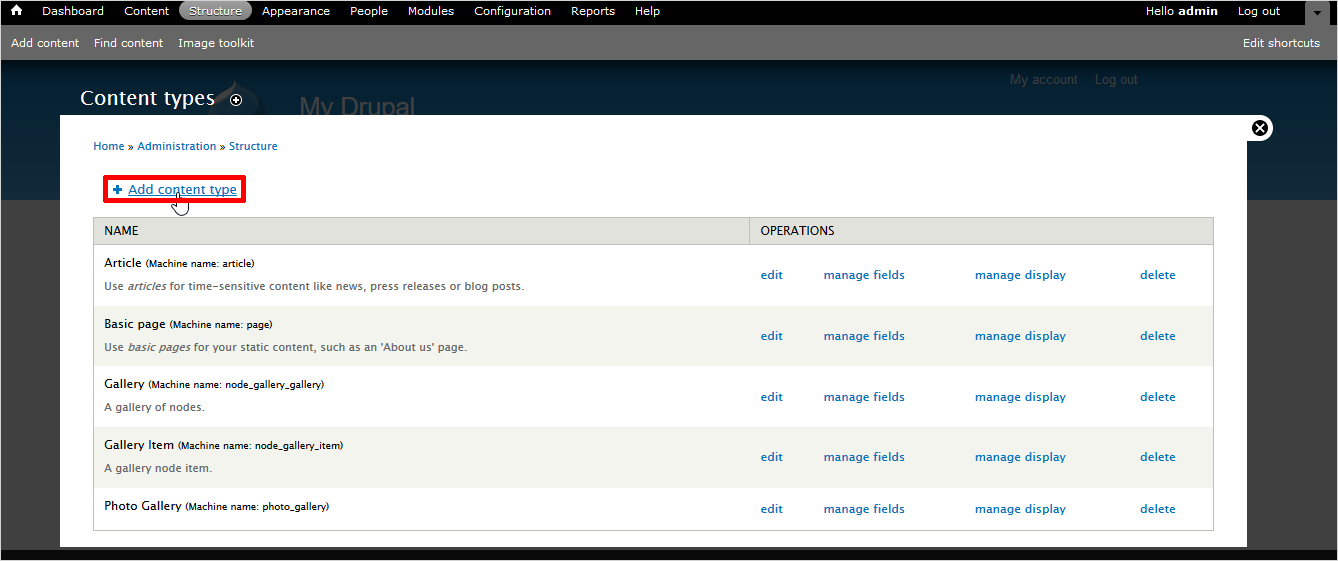The image size is (1338, 561).
Task: Click the home icon in admin toolbar
Action: click(x=16, y=11)
